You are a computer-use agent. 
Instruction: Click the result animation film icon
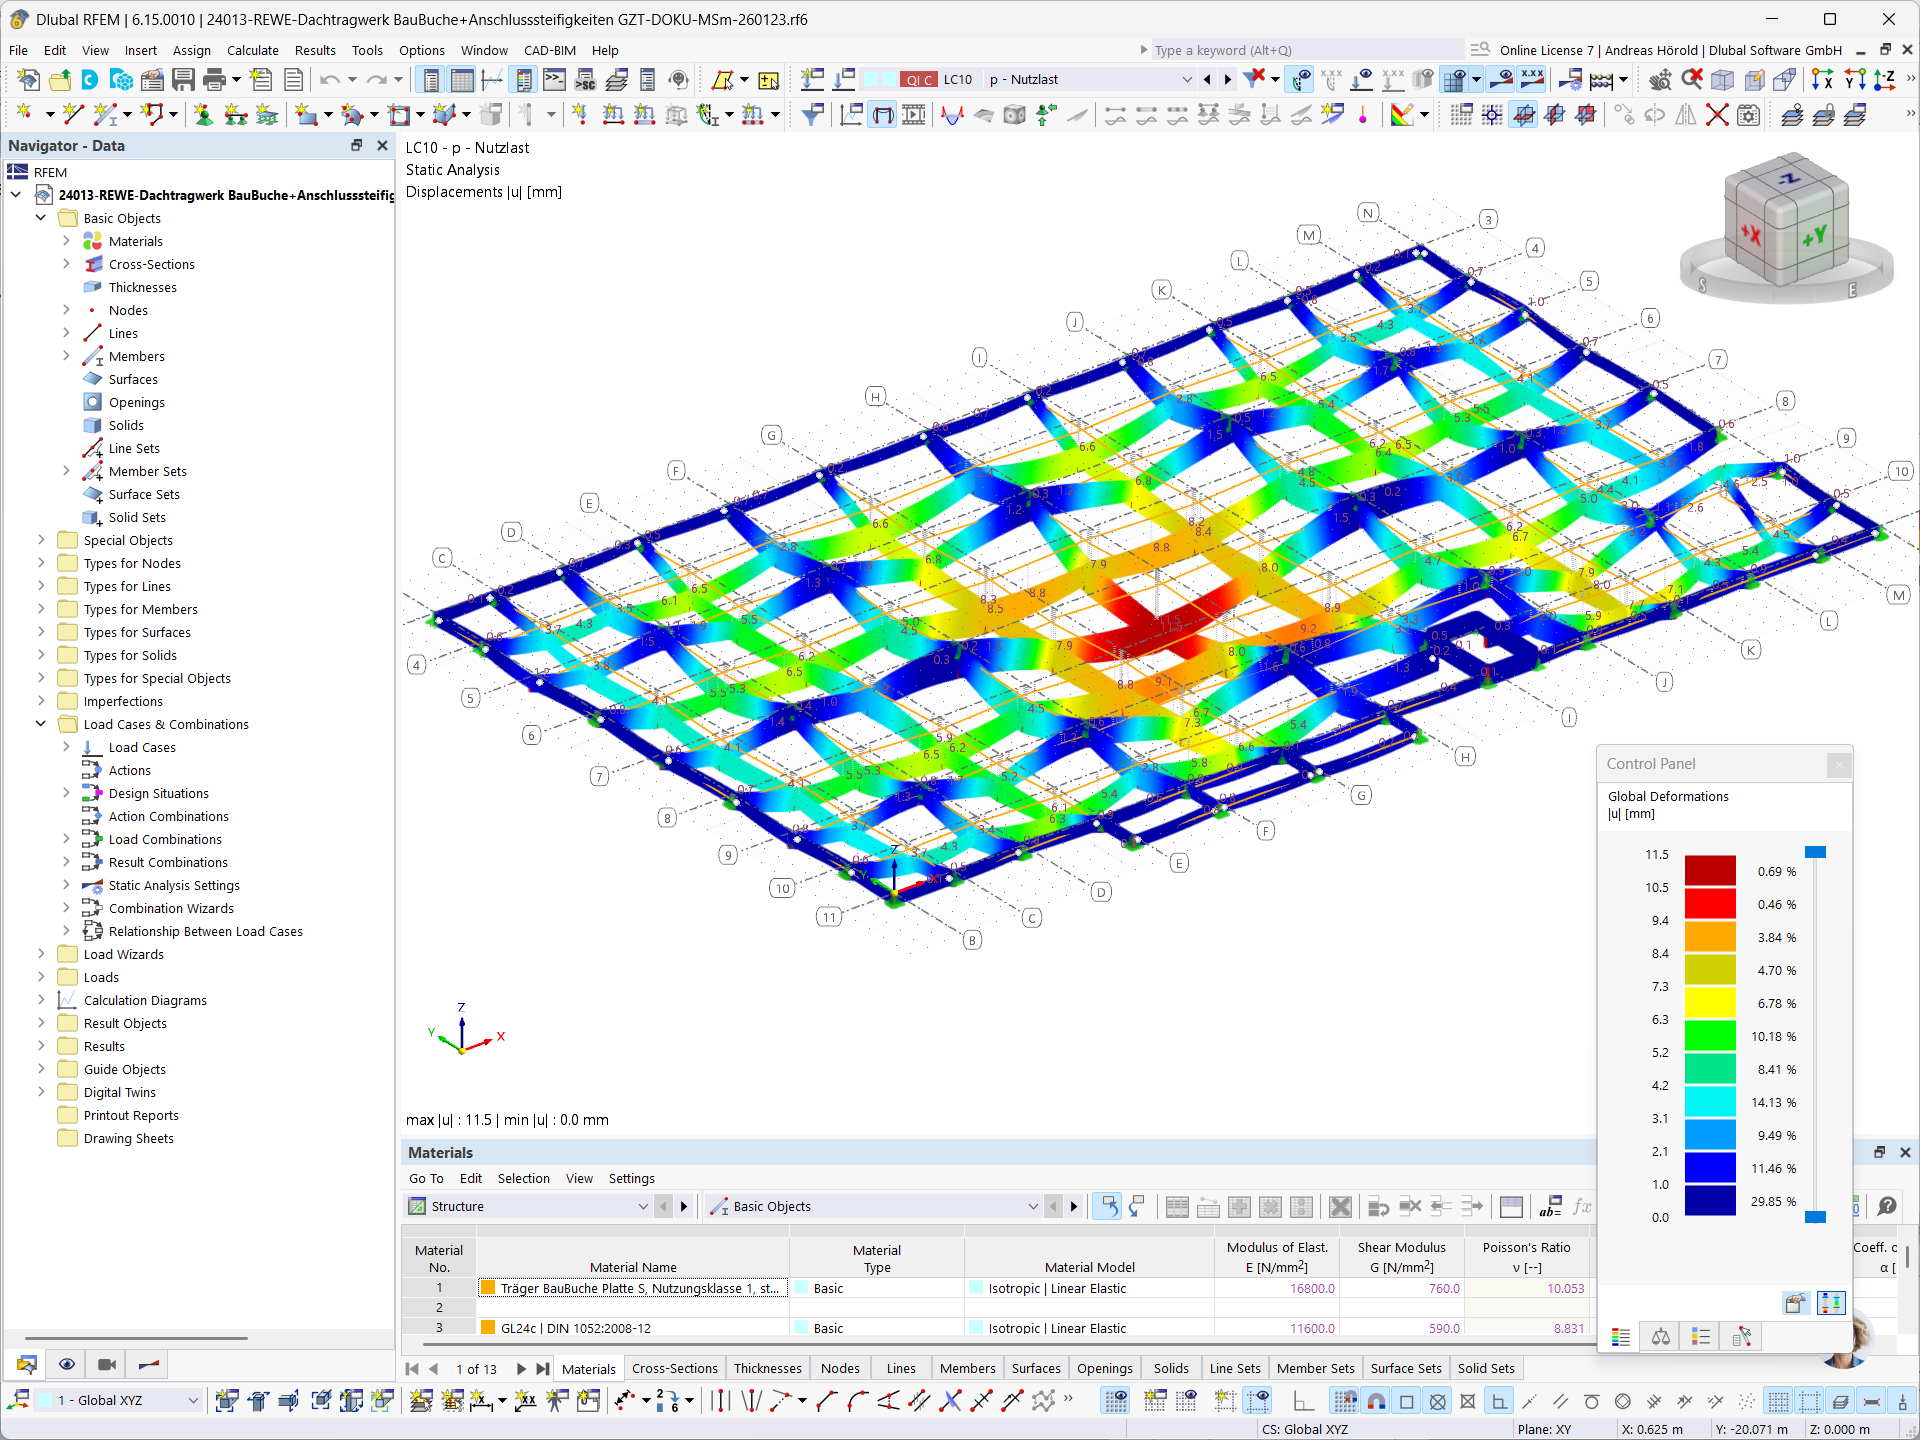tap(914, 115)
